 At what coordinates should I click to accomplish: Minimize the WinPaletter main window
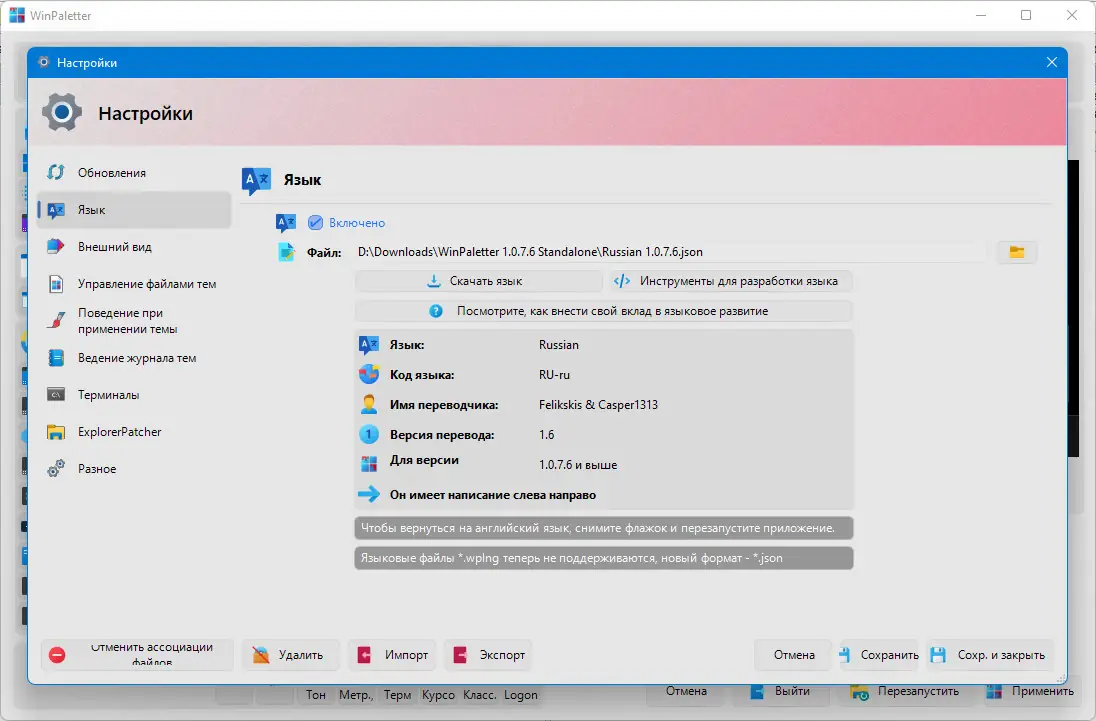[x=981, y=15]
